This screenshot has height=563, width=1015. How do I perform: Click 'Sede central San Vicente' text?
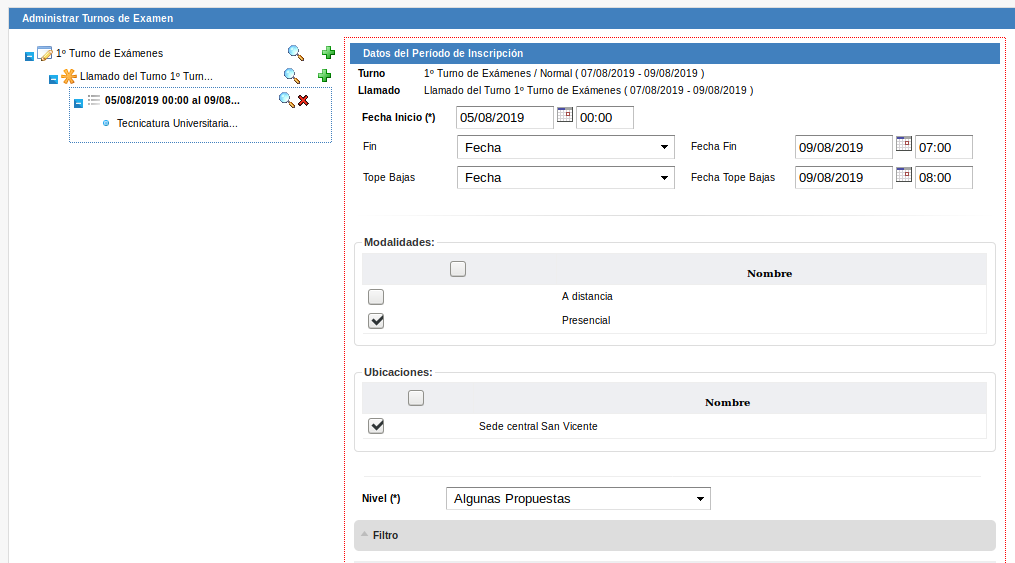point(538,426)
